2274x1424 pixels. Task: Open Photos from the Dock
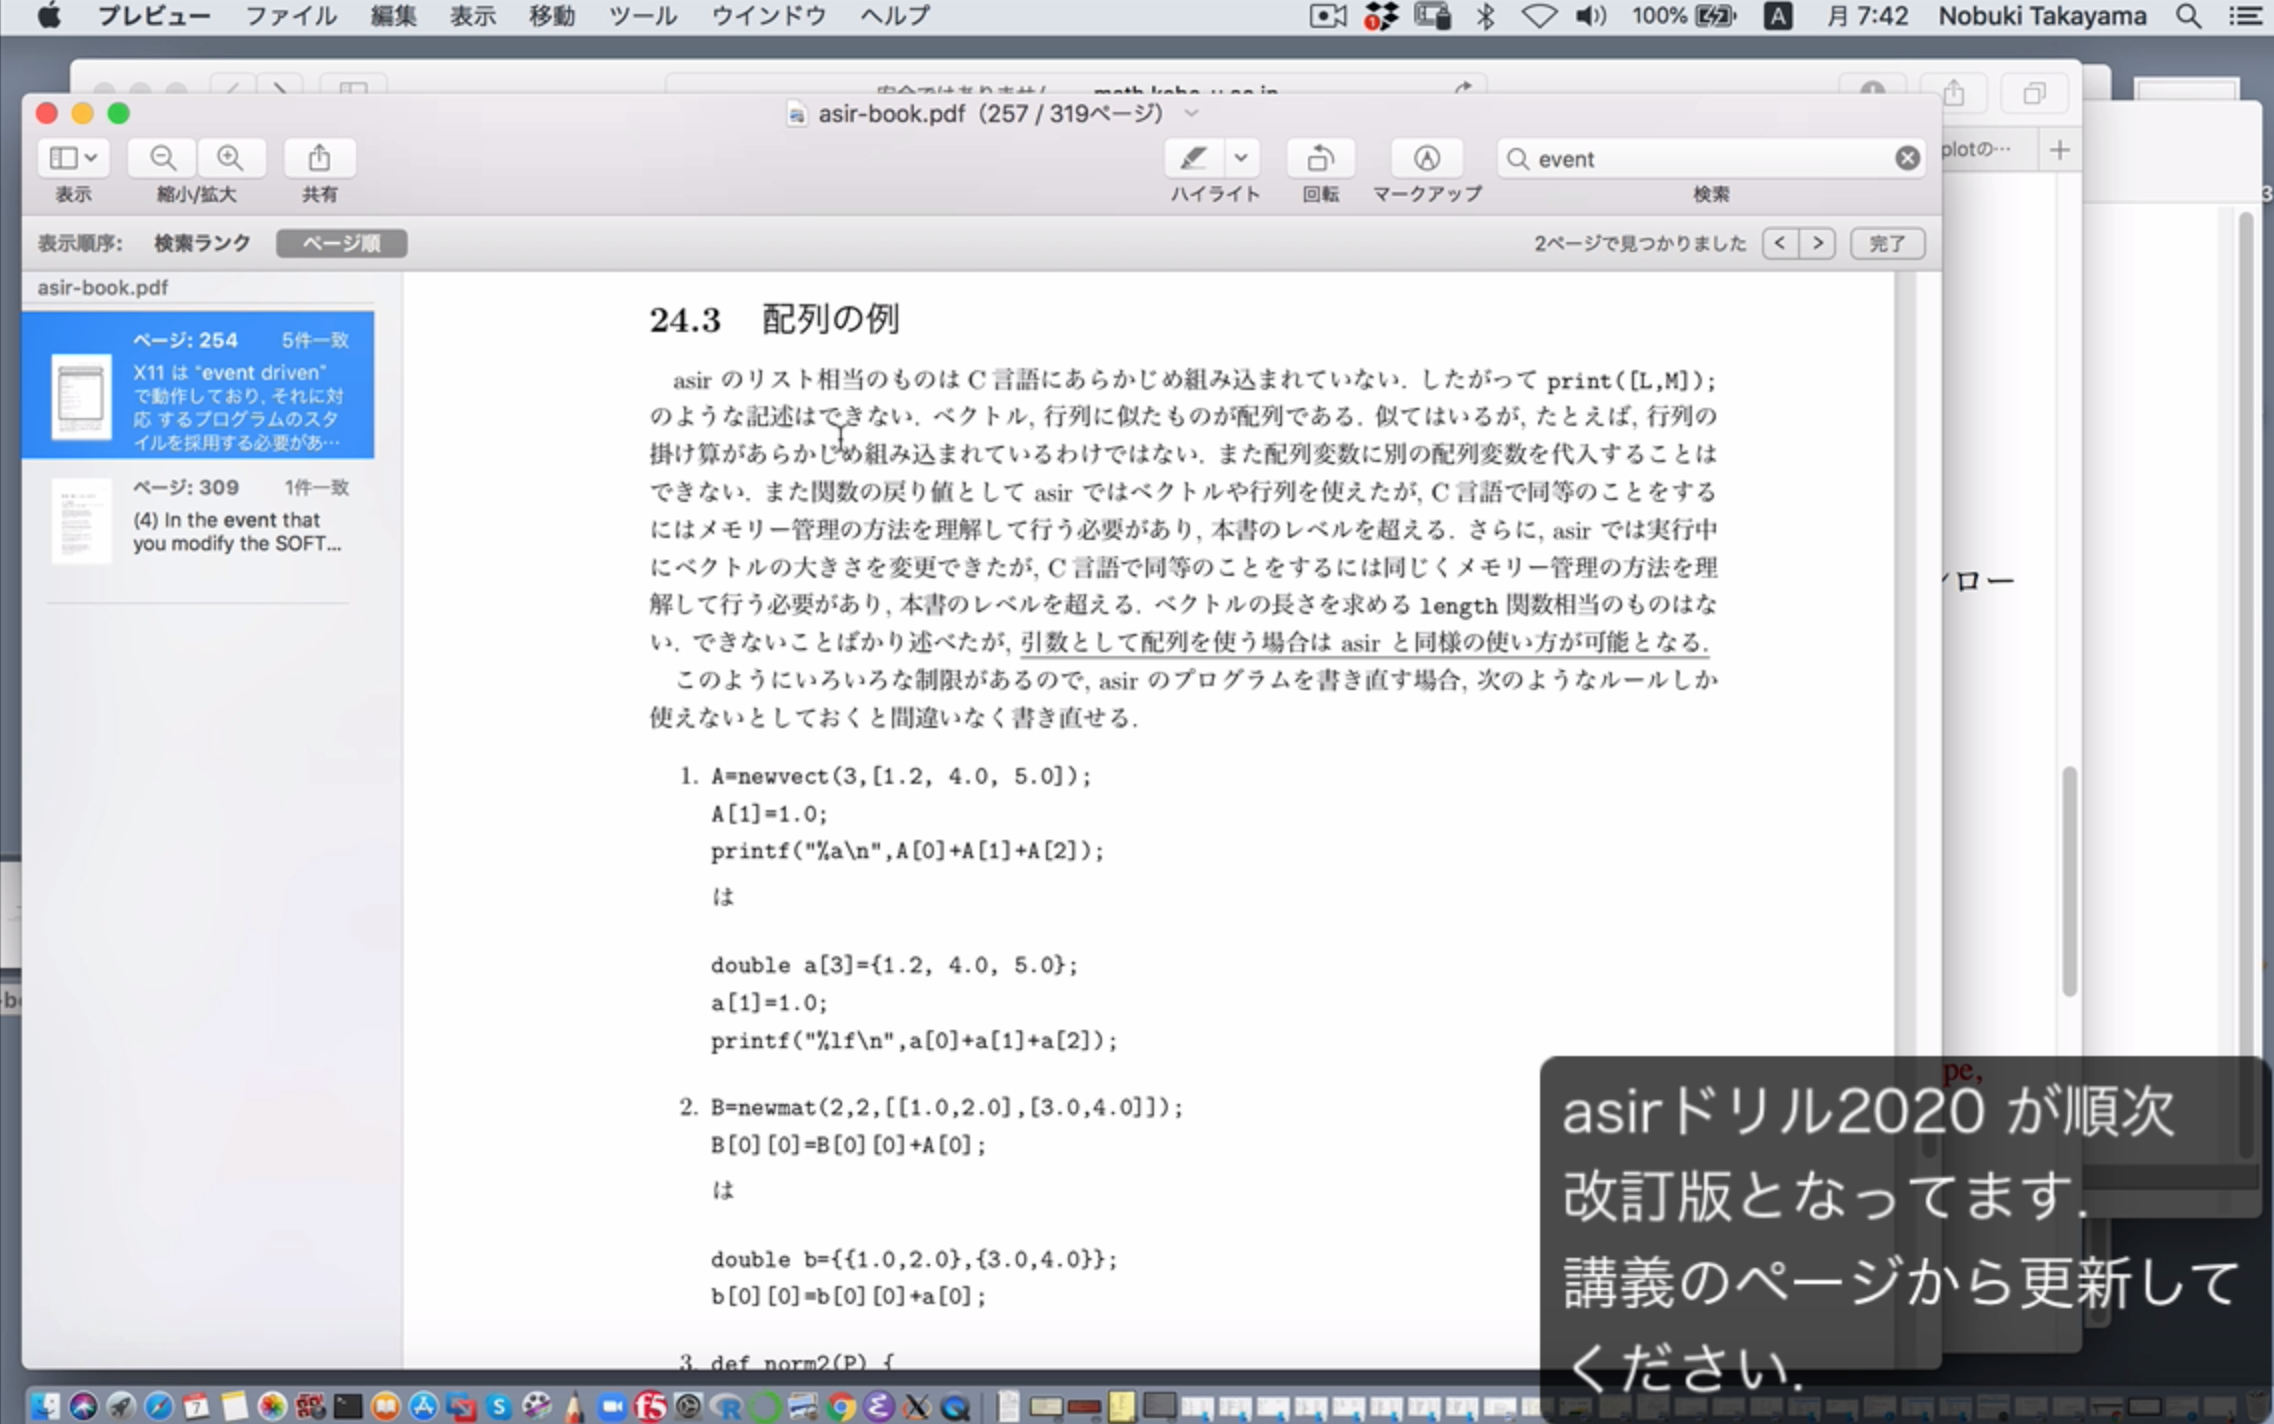click(x=271, y=1405)
